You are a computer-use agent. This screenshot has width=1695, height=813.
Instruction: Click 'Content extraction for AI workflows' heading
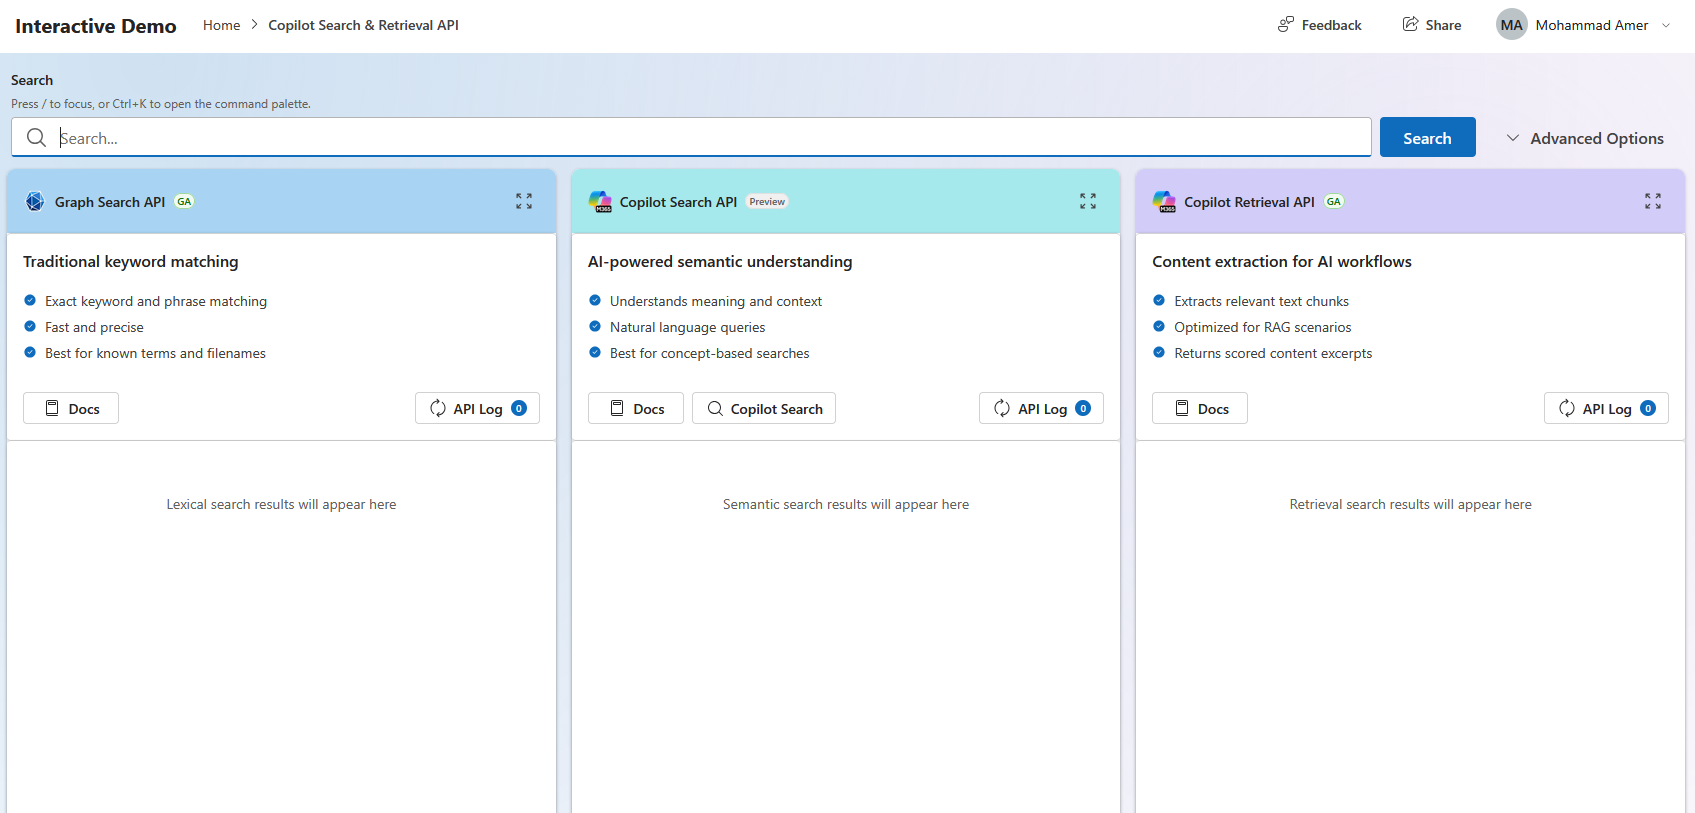(1282, 262)
